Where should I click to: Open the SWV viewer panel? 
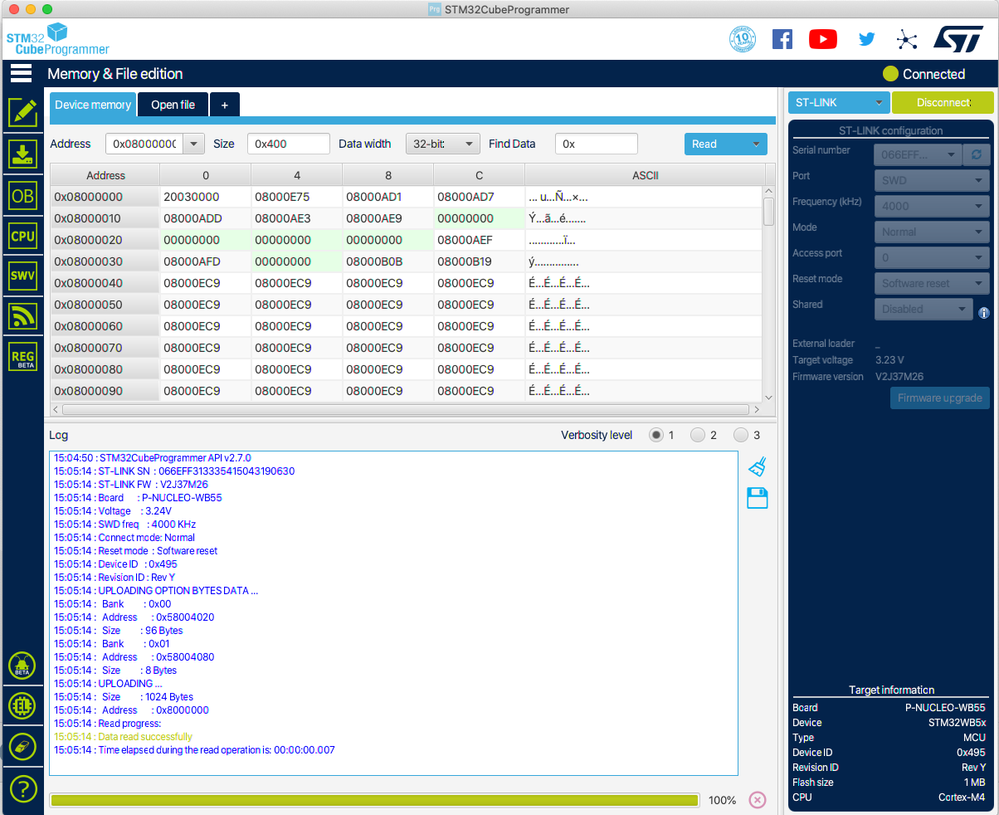[22, 276]
